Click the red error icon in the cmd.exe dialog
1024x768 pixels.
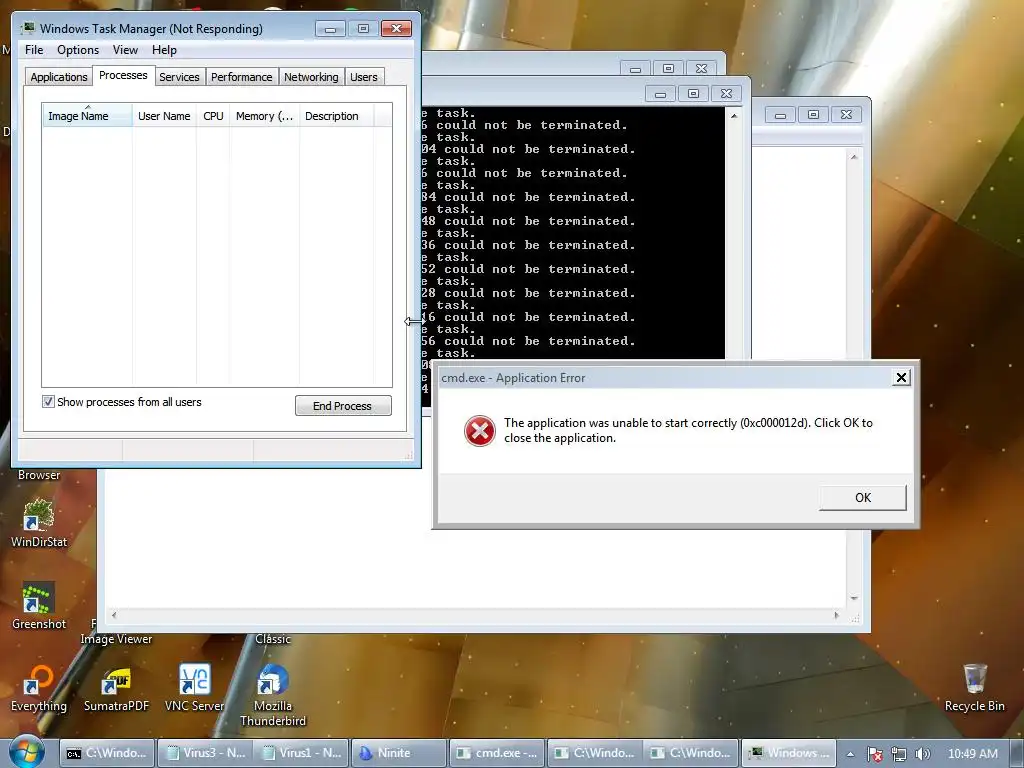[479, 431]
